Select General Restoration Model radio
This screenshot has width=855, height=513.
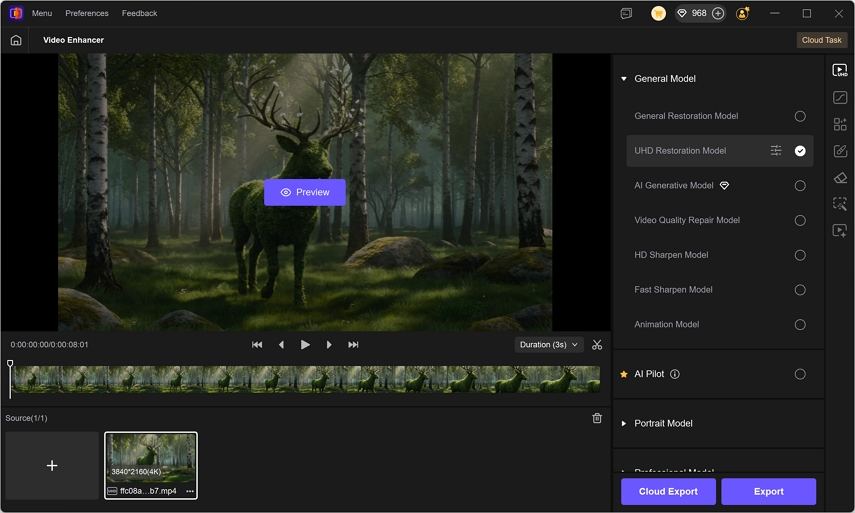pyautogui.click(x=800, y=116)
